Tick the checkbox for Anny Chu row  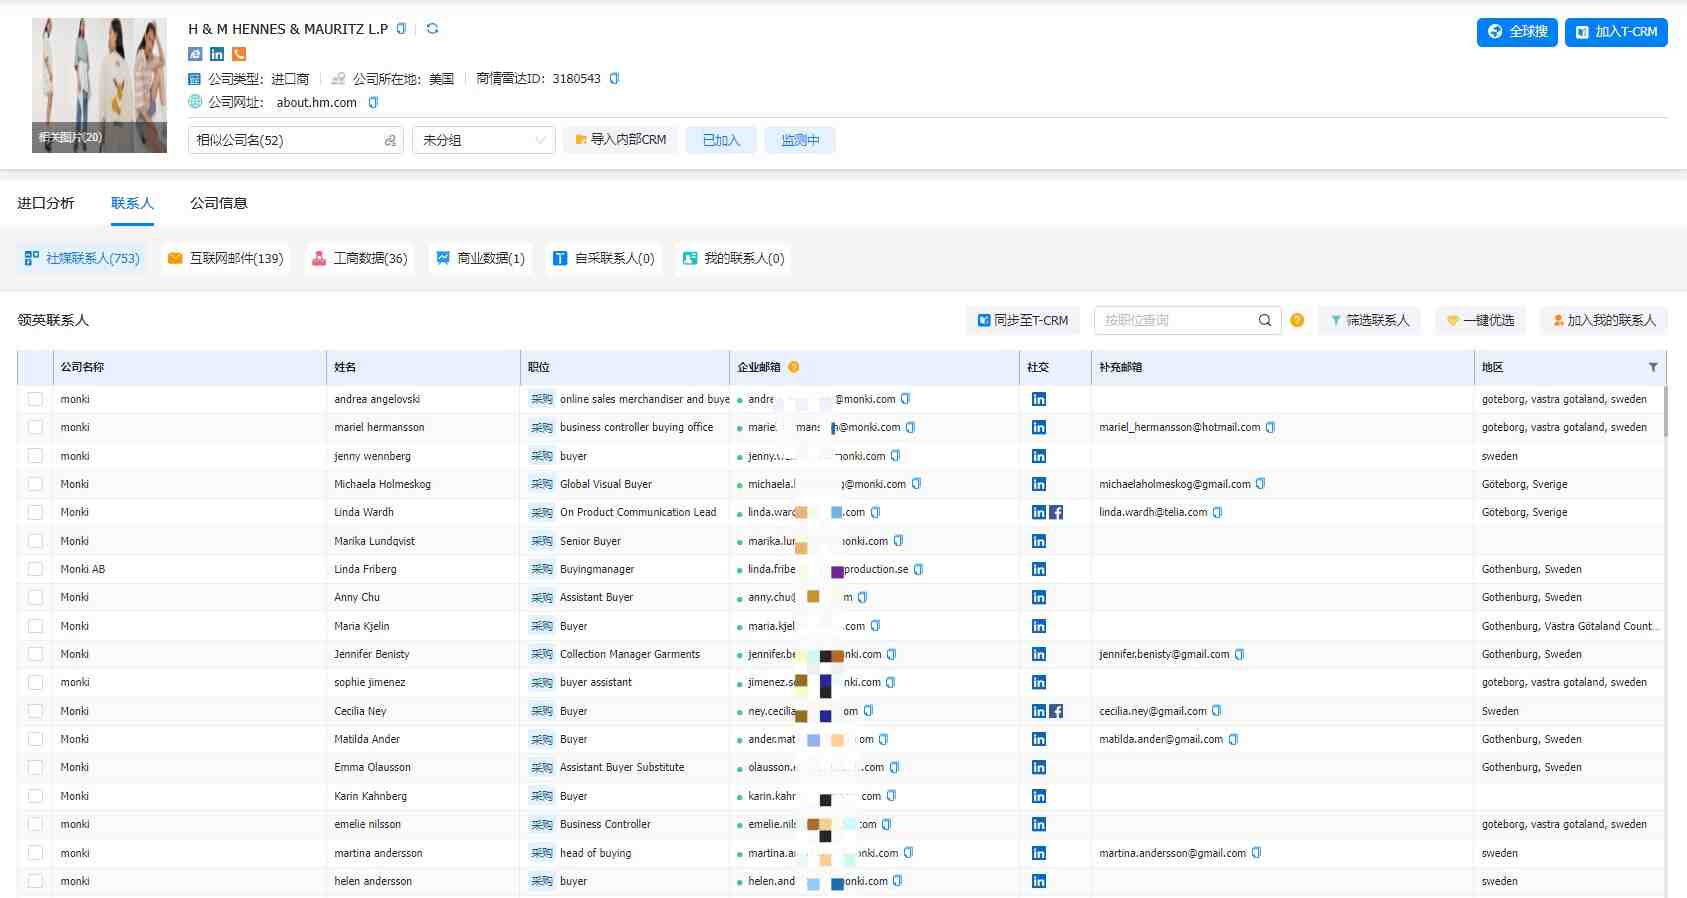35,597
